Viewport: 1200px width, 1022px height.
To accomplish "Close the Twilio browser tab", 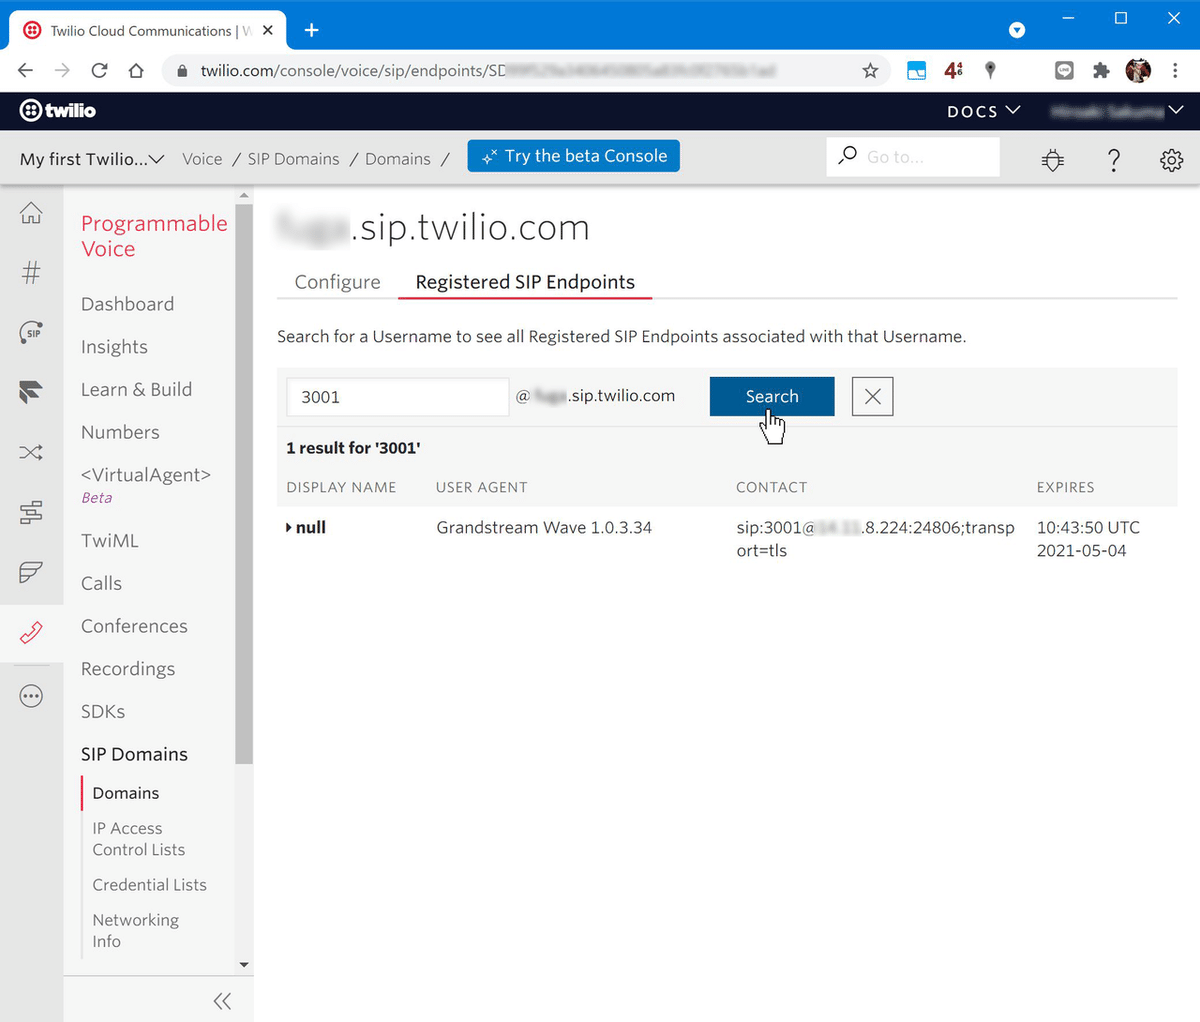I will tap(268, 30).
